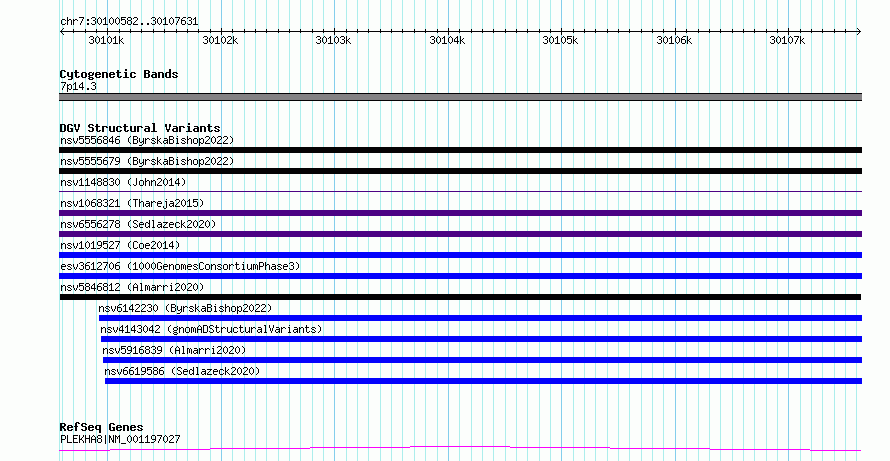Open variant nsv6142230 (ByrskaBishop2022) label
Screen dimensions: 890x461
point(185,308)
